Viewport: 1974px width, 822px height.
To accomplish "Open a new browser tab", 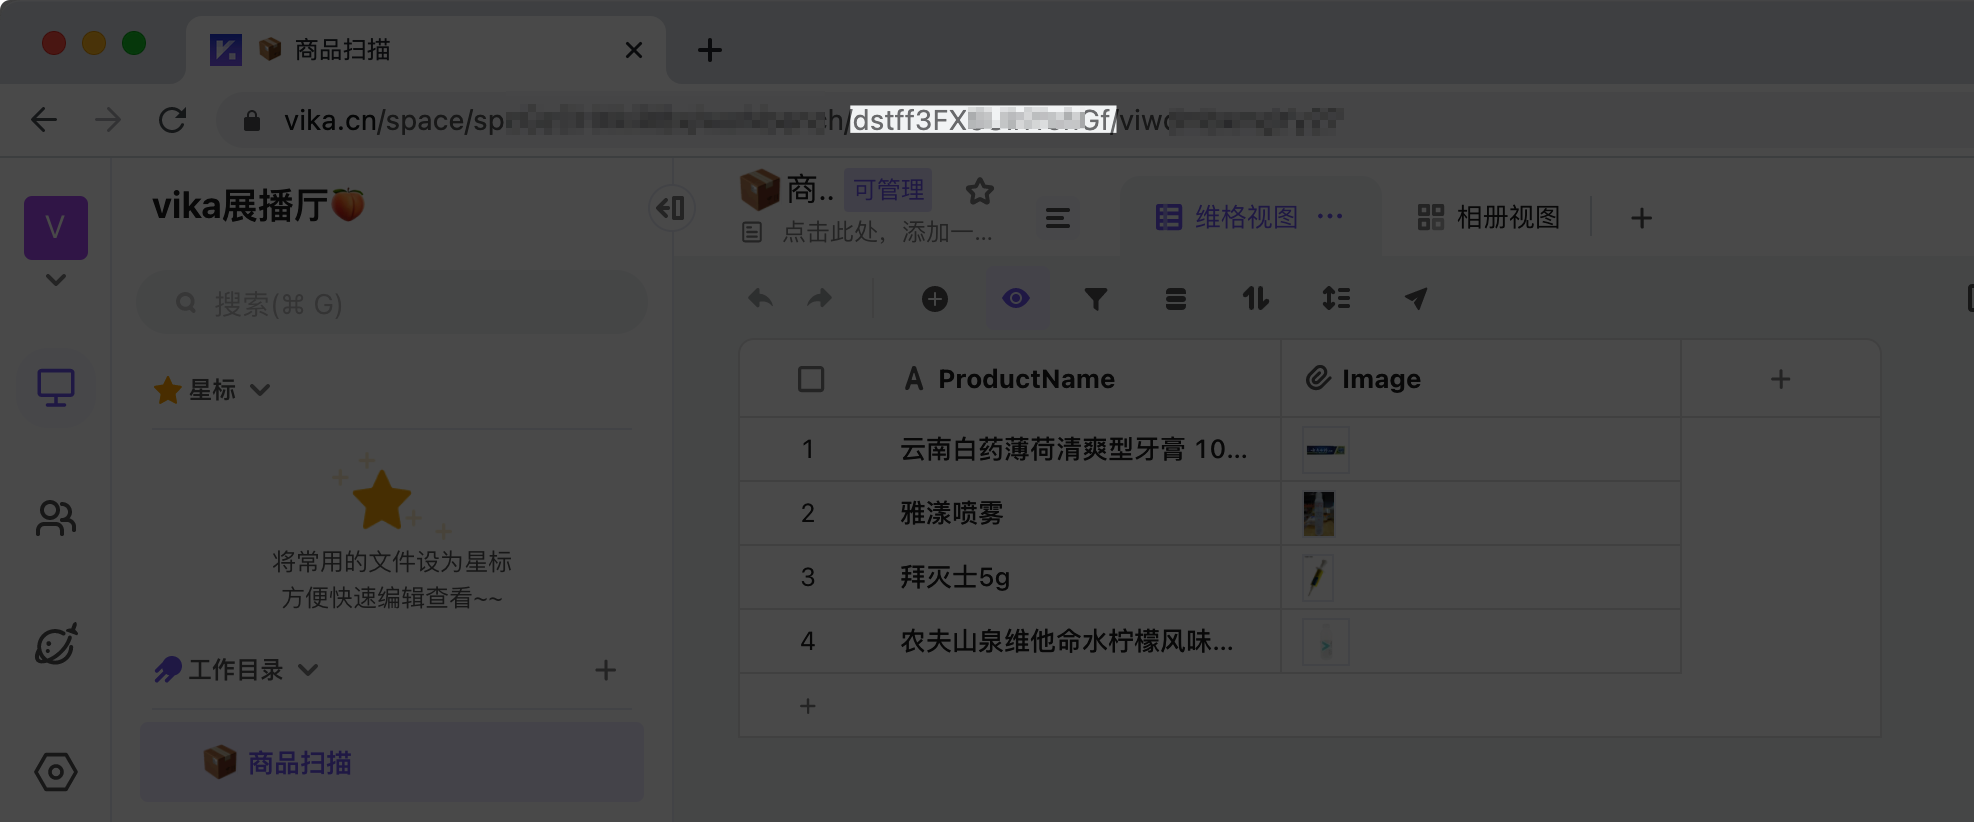I will [709, 49].
